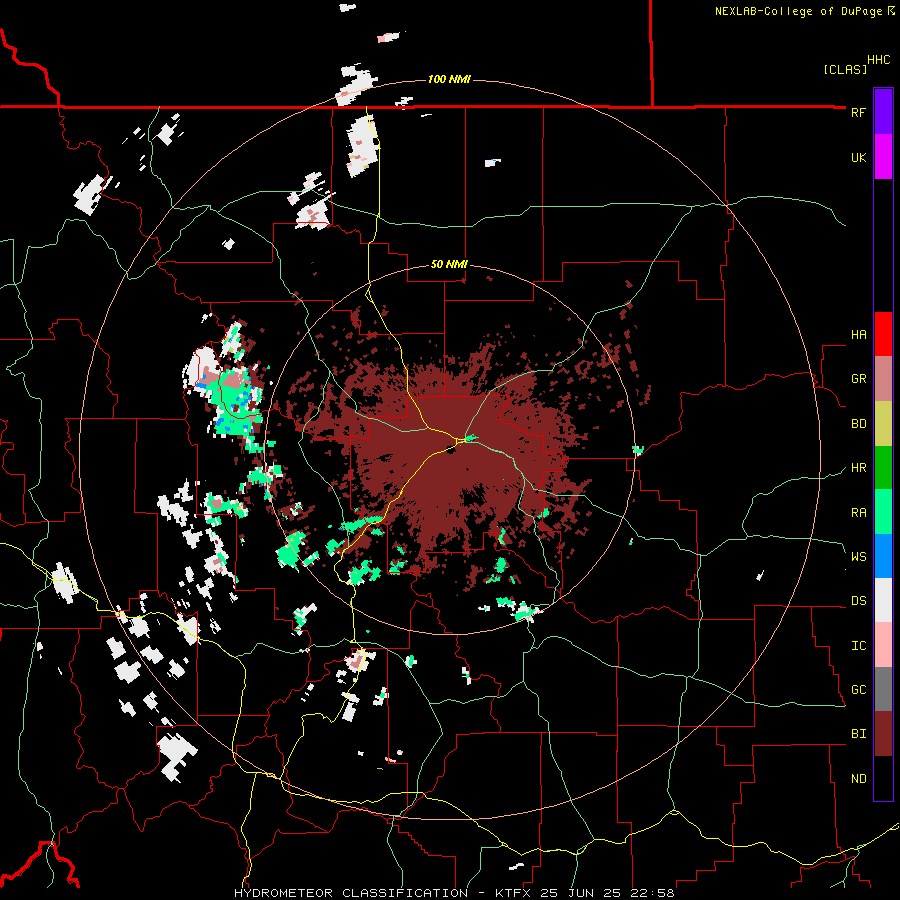
Task: Click the BD legend label
Action: click(x=858, y=424)
